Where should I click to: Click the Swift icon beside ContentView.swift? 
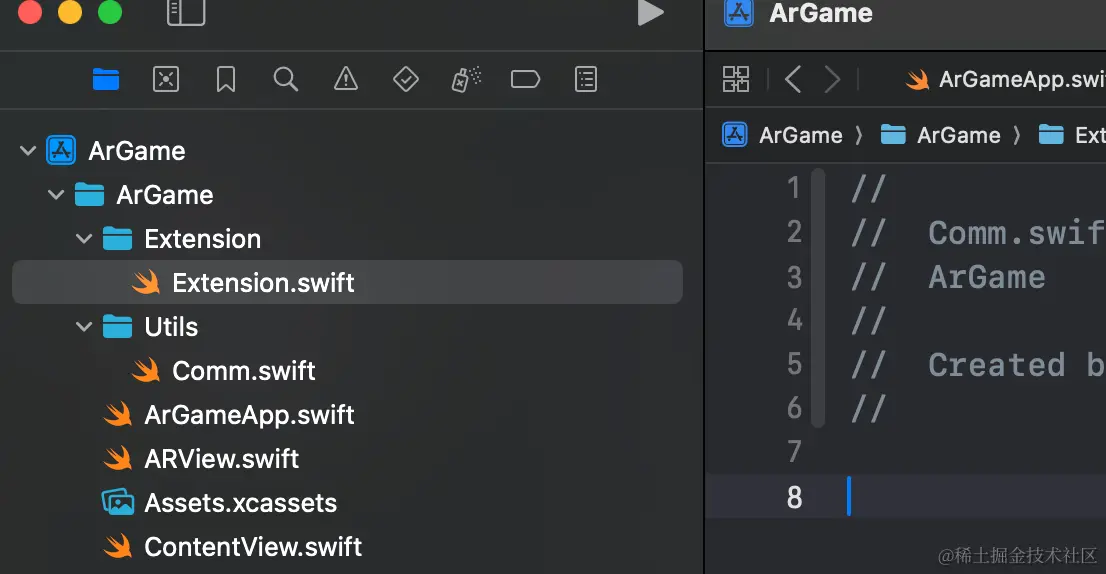pyautogui.click(x=118, y=546)
